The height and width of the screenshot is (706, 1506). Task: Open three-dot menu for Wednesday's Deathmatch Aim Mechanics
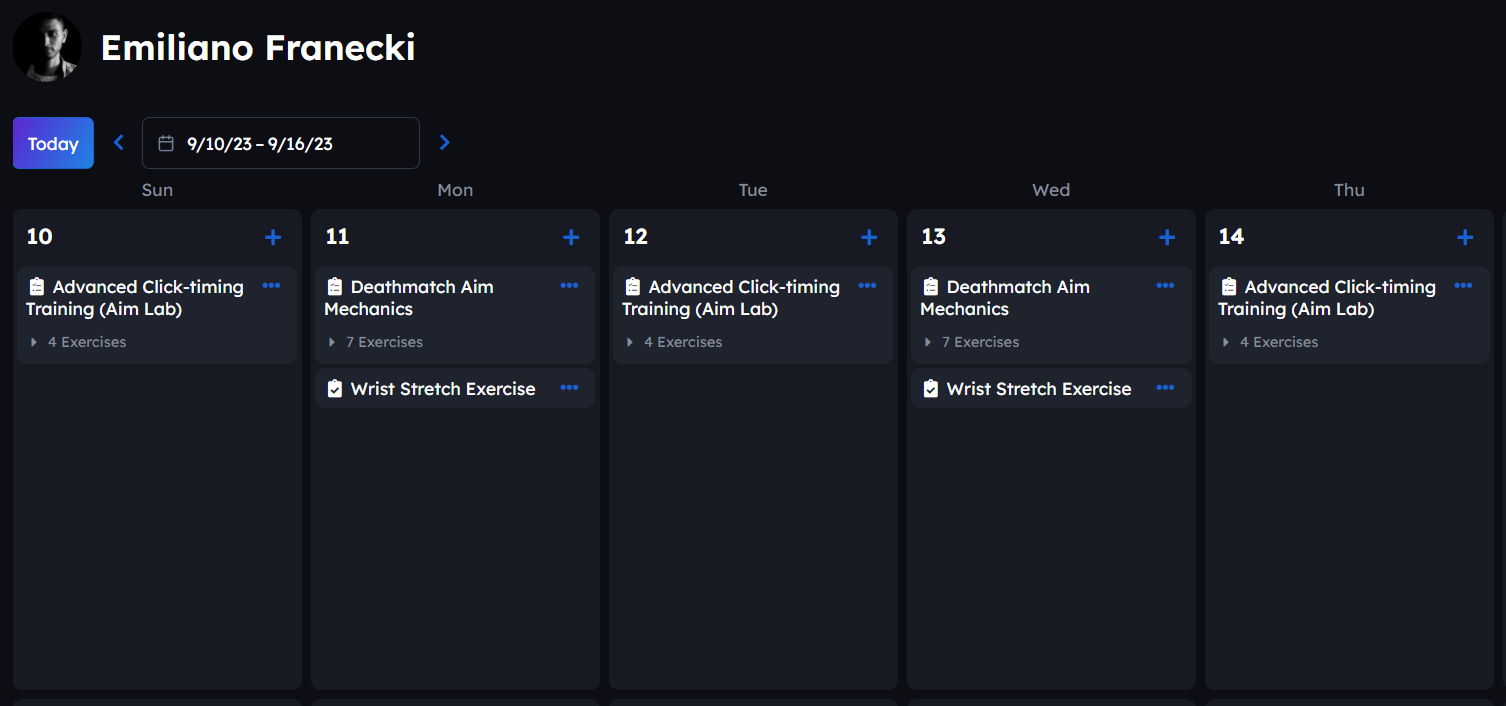[1165, 286]
